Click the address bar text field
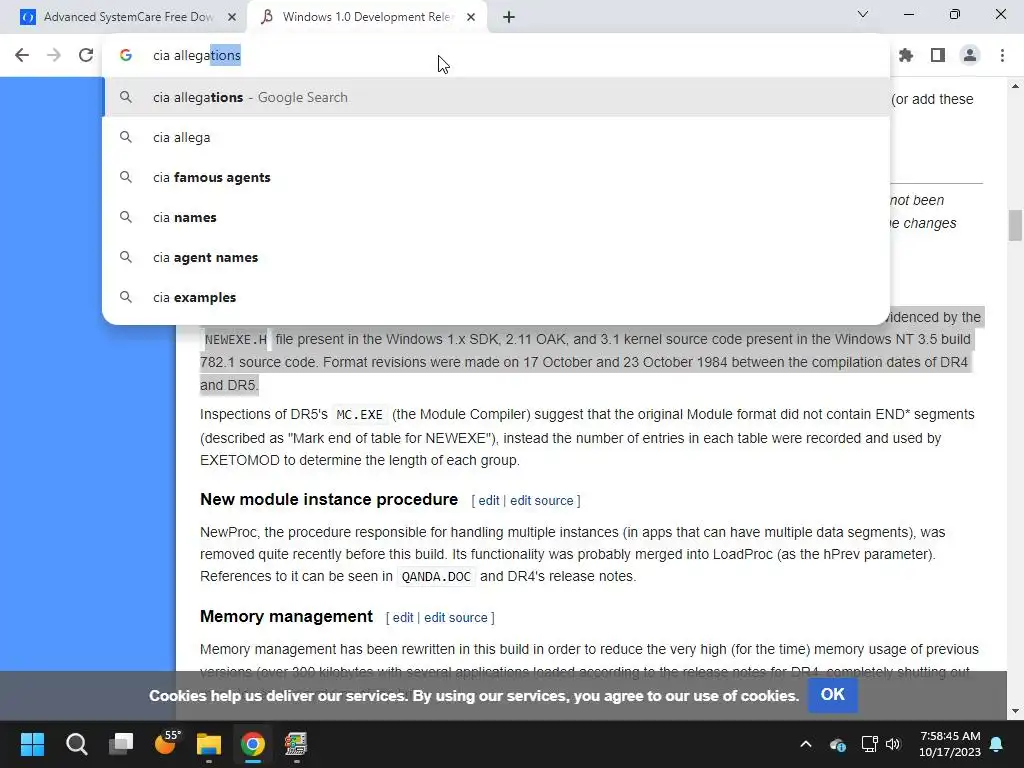 496,56
